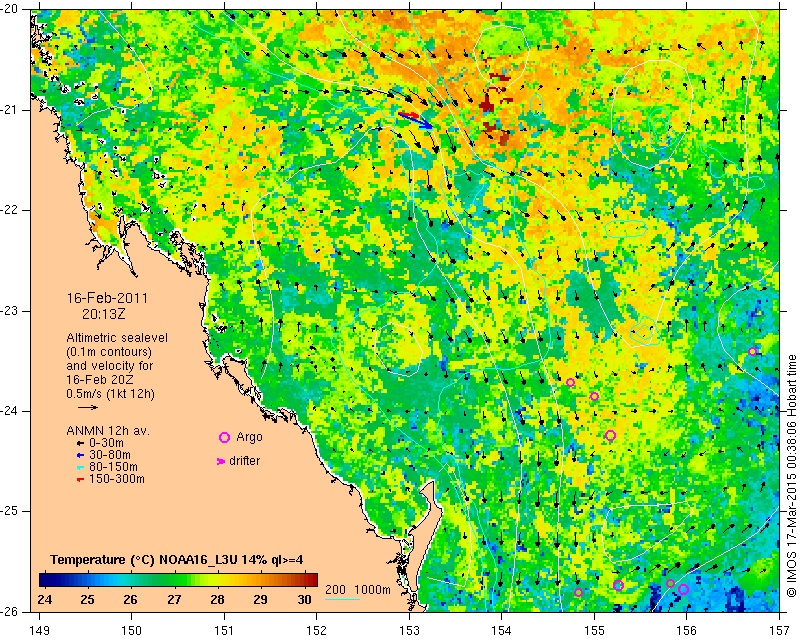The image size is (800, 640).
Task: Click the "1000m" isobath depth label
Action: (x=372, y=590)
